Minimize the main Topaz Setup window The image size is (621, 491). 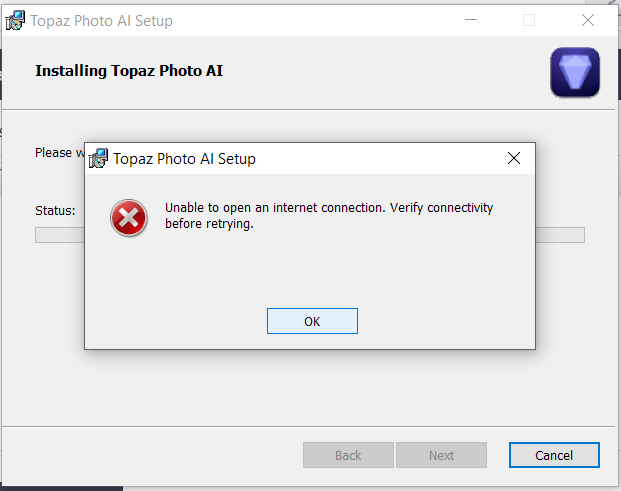(471, 20)
